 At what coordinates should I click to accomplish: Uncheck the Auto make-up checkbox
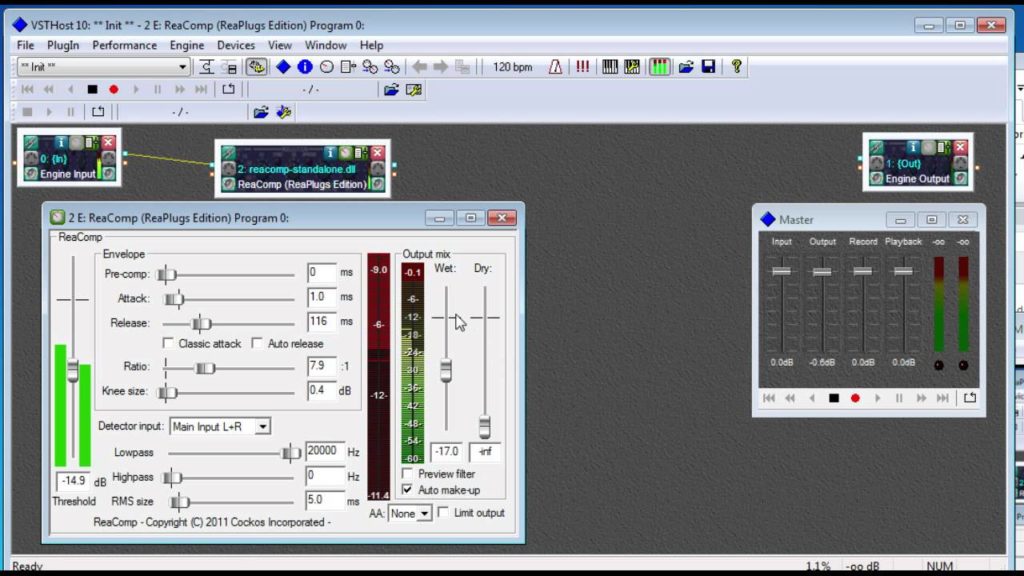(x=408, y=489)
